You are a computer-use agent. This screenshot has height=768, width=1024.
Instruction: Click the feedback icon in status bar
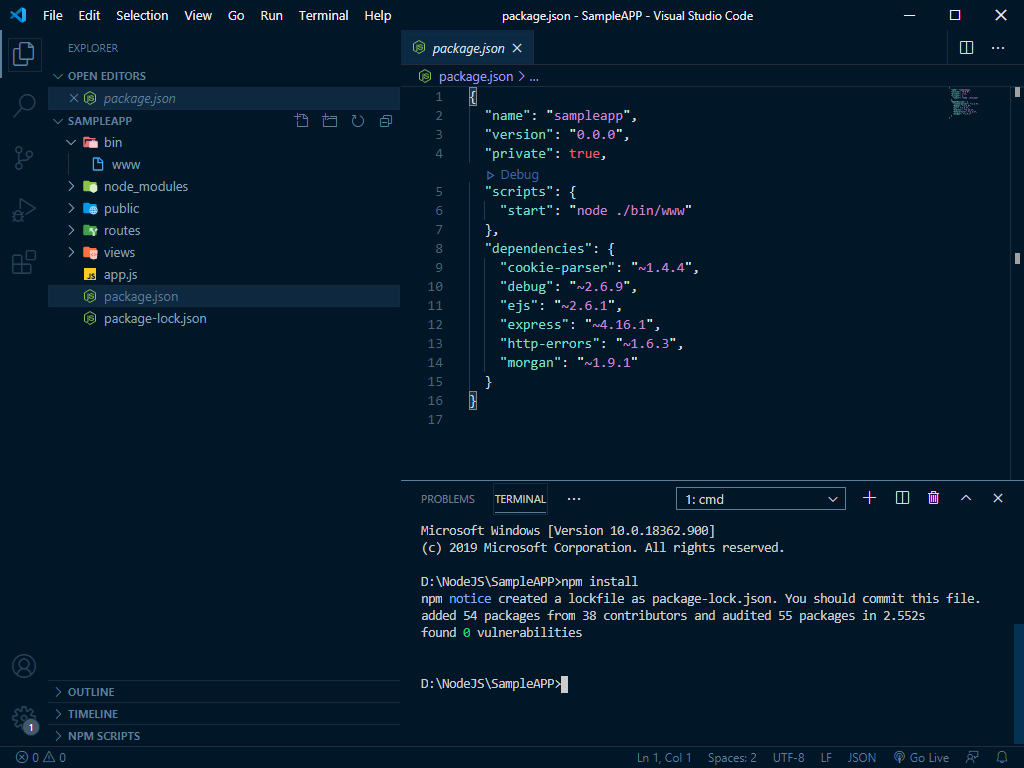pyautogui.click(x=972, y=758)
